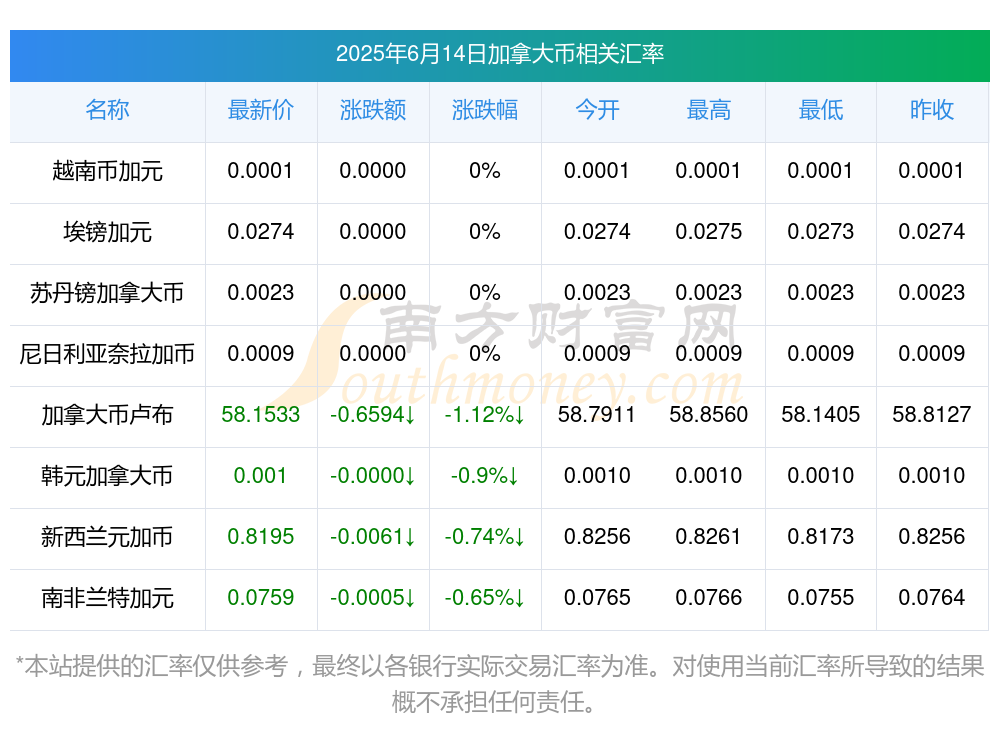This screenshot has width=1000, height=733.
Task: Click open price 58.7911
Action: tap(597, 415)
